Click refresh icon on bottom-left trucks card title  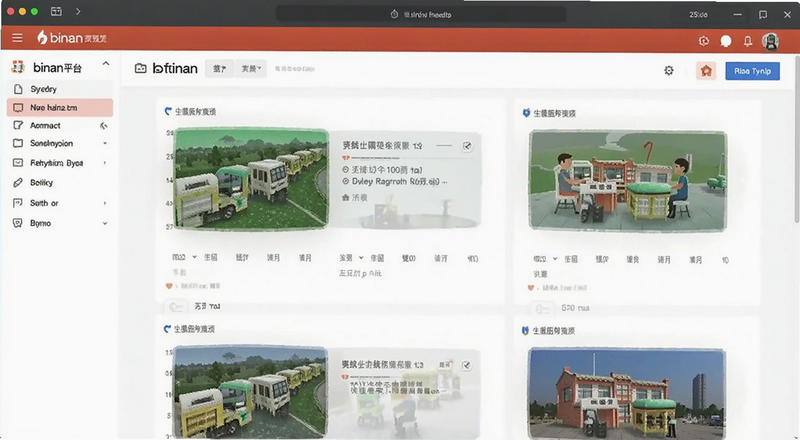[x=167, y=329]
